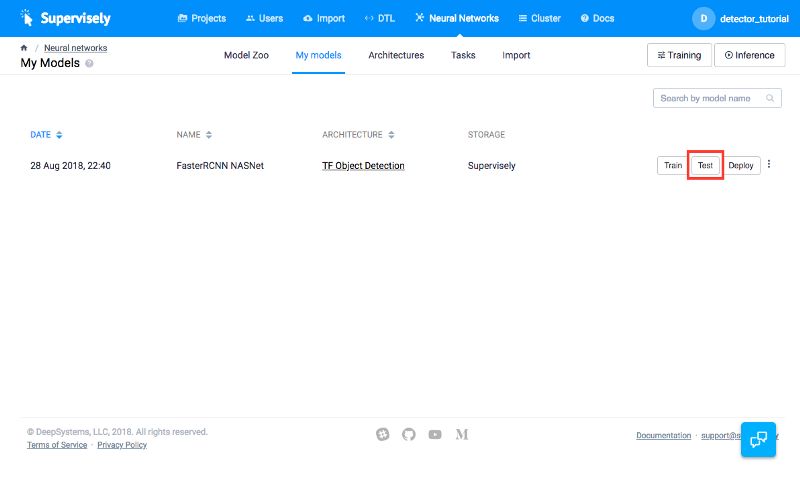Click the Inference button

[x=749, y=55]
